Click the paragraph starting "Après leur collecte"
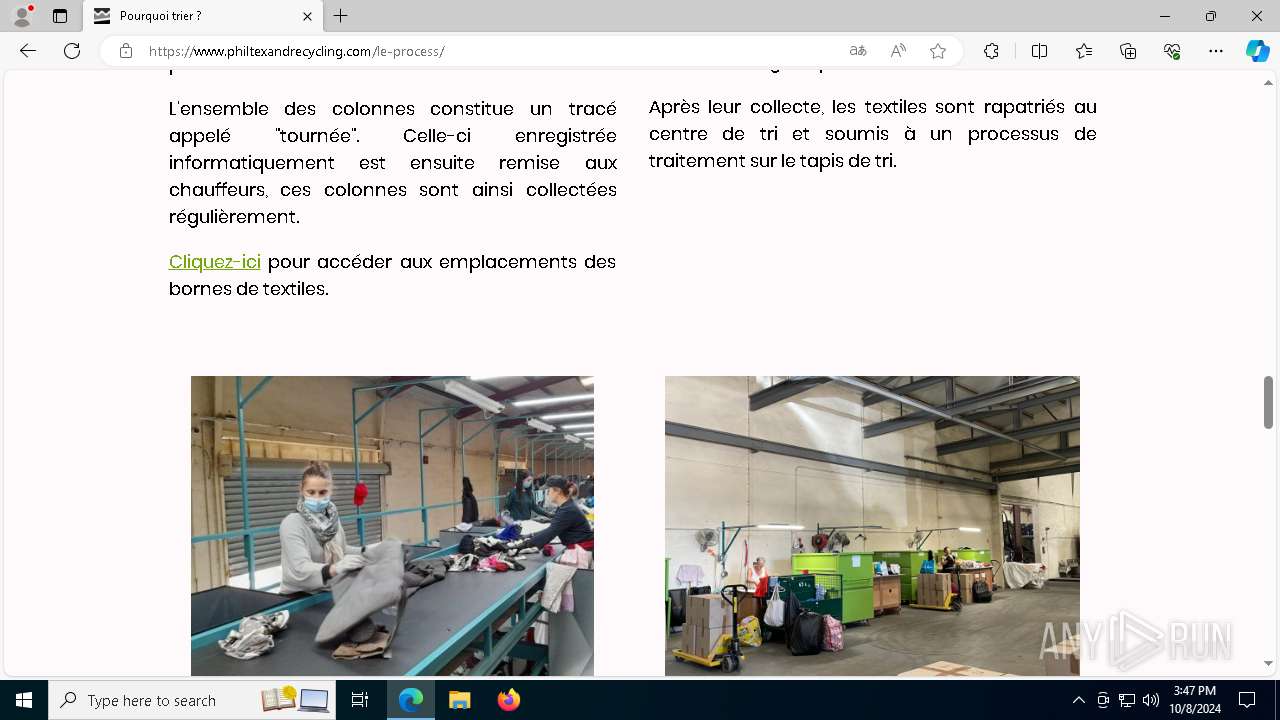Image resolution: width=1280 pixels, height=720 pixels. [x=873, y=133]
